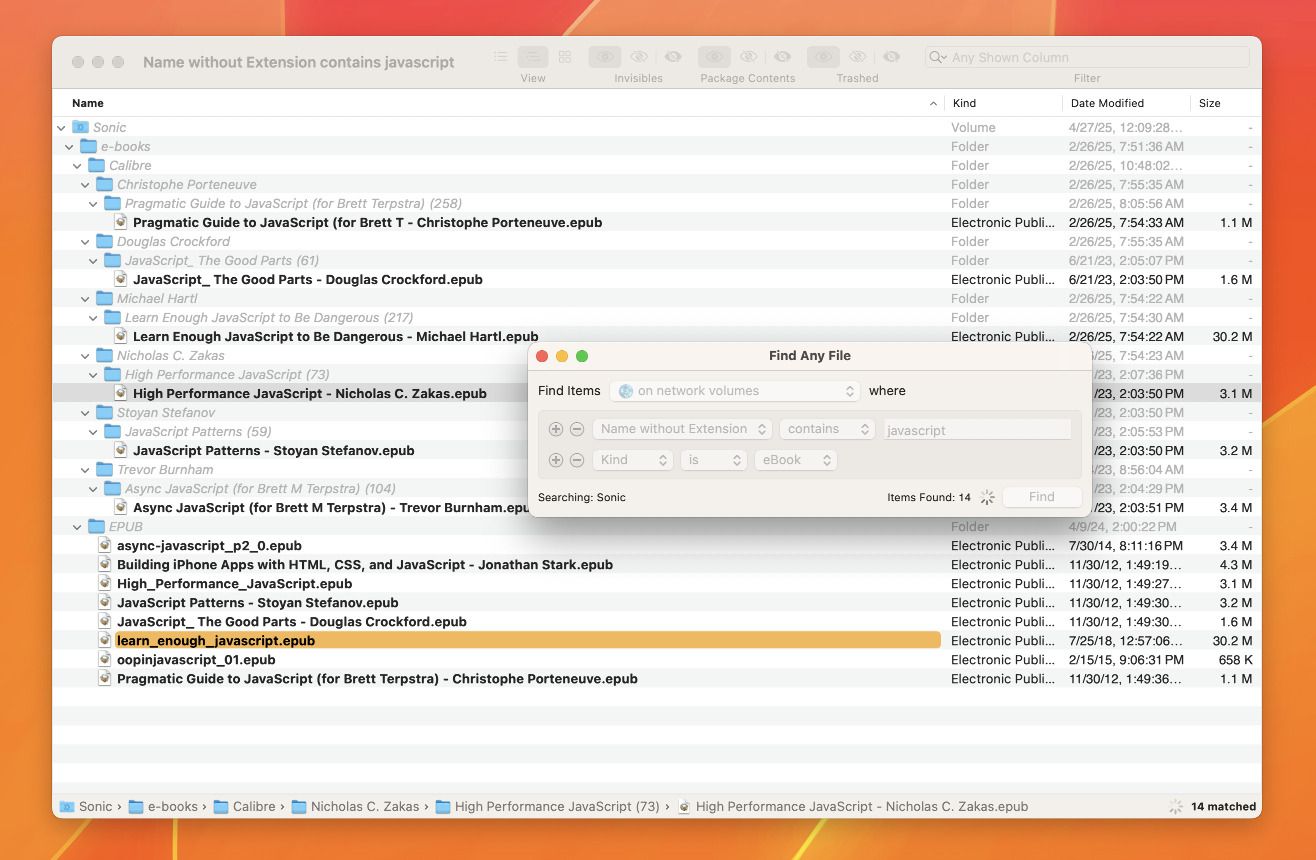Toggle Package Contents visibility off
Screen dimensions: 1316x860
click(748, 57)
